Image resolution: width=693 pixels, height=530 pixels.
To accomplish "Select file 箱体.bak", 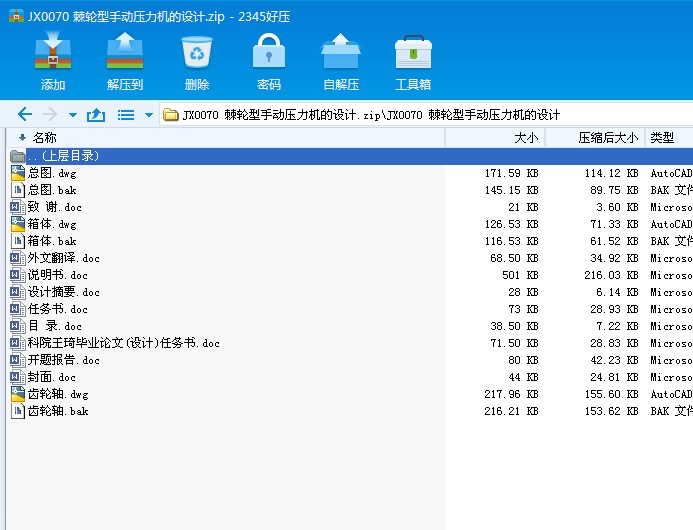I will pos(52,241).
